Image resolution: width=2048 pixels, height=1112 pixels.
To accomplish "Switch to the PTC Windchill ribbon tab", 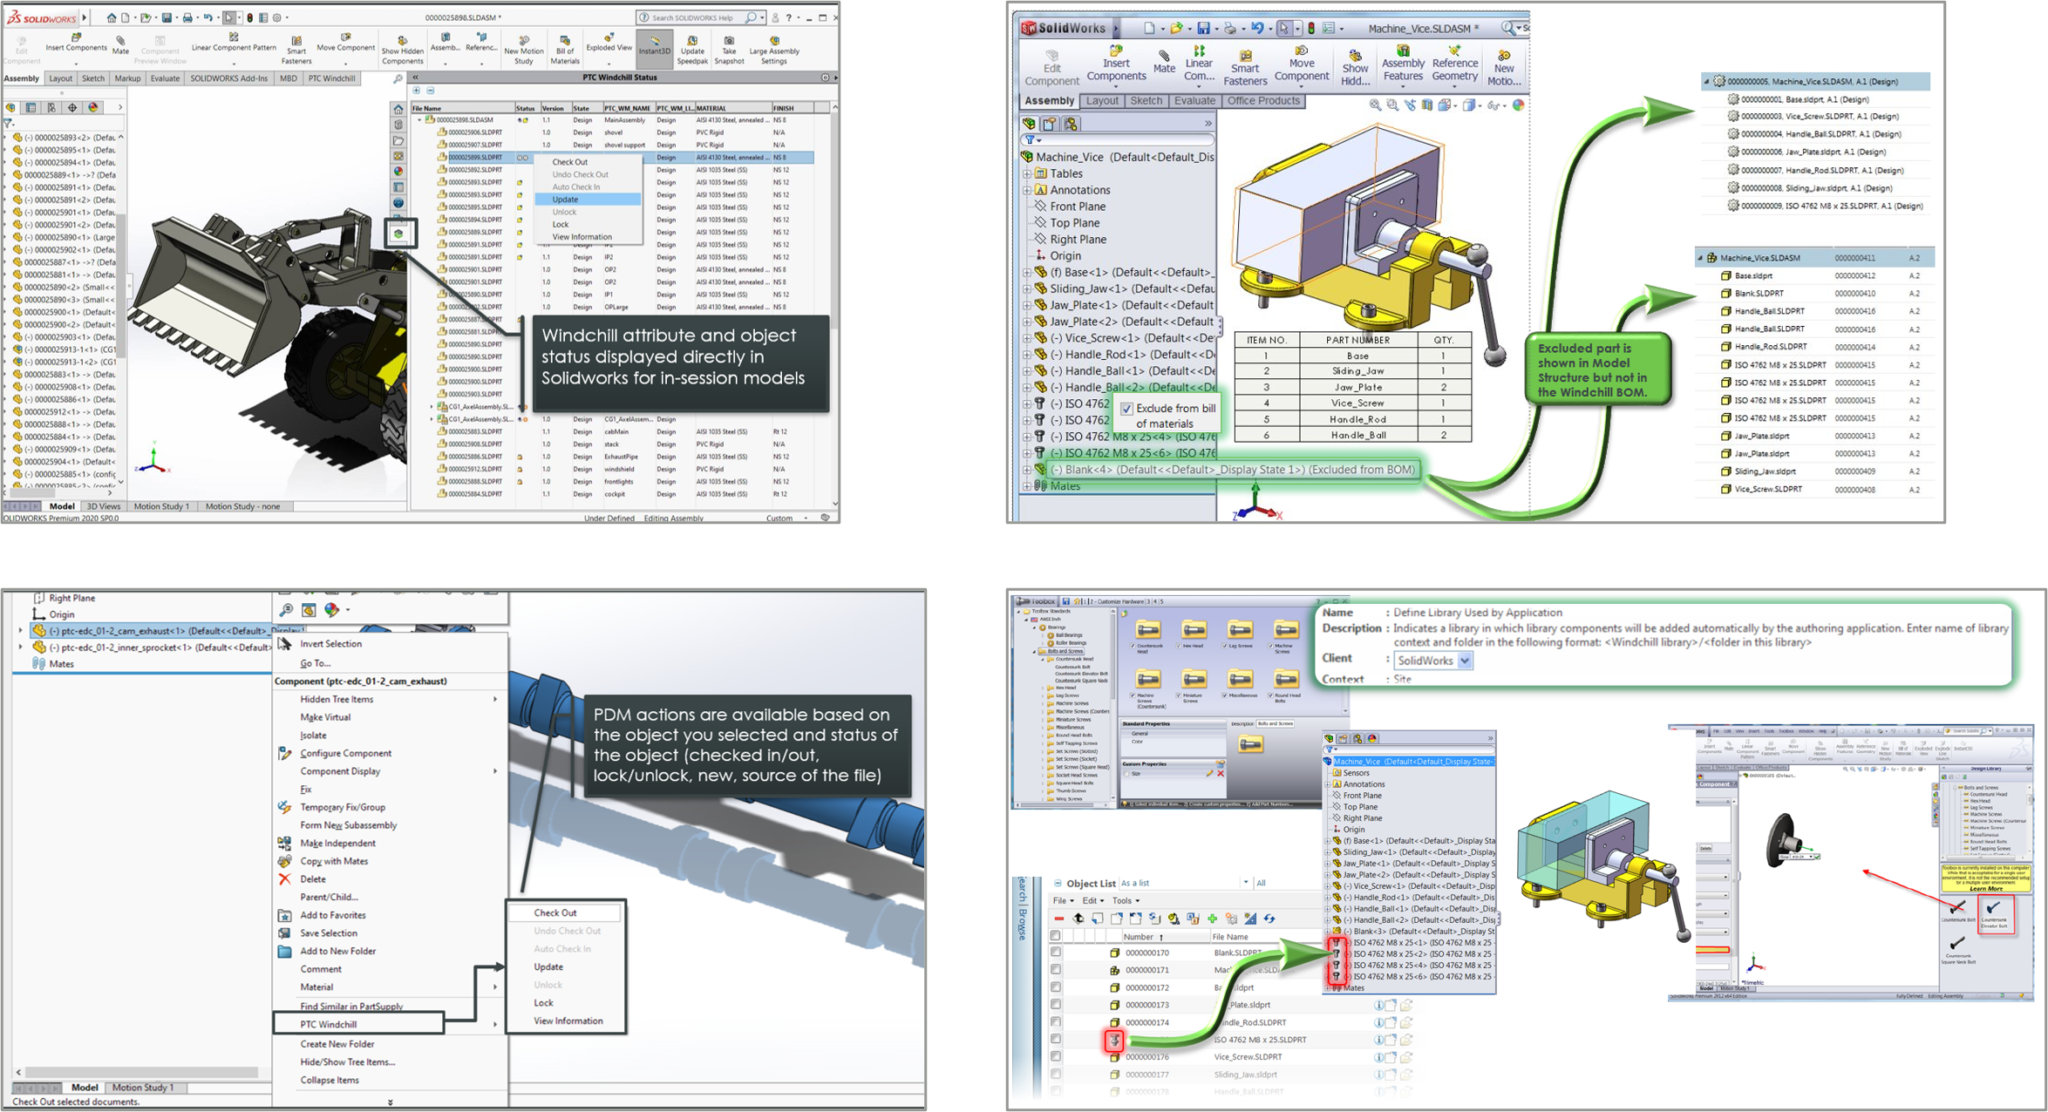I will (x=331, y=78).
